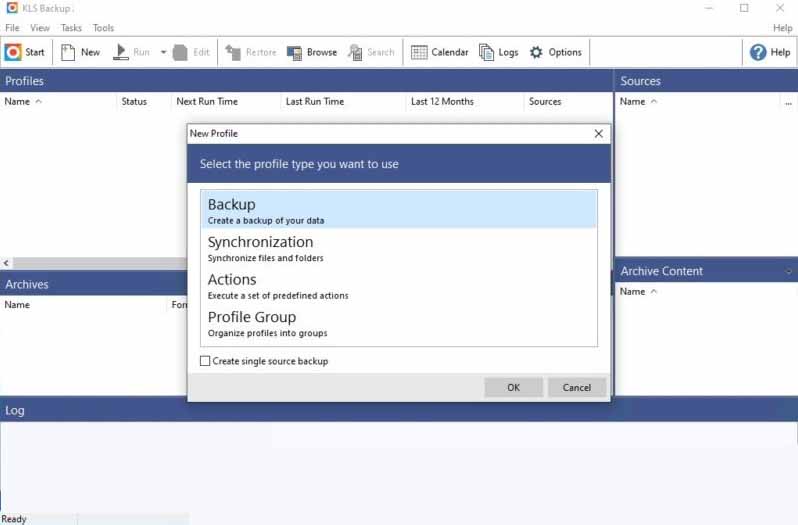Click the Profiles scrollbar left arrow
This screenshot has height=525, width=798.
[6, 263]
